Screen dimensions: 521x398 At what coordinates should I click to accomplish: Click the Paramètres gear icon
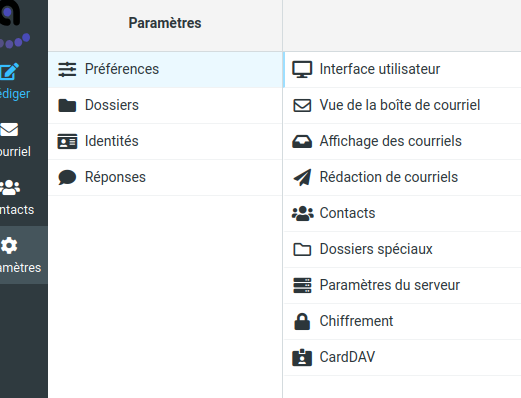tap(9, 245)
